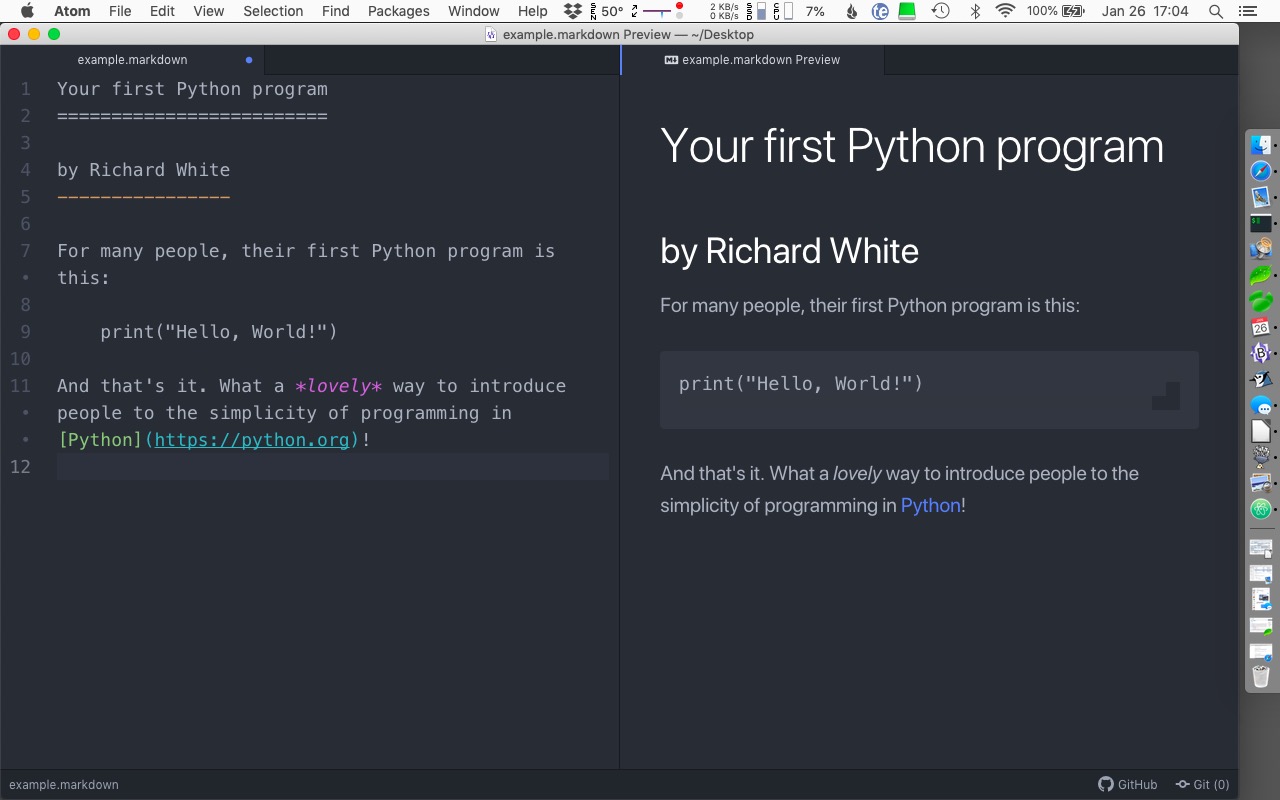1280x800 pixels.
Task: Click the italic 'lovely' in the preview
Action: pos(857,473)
